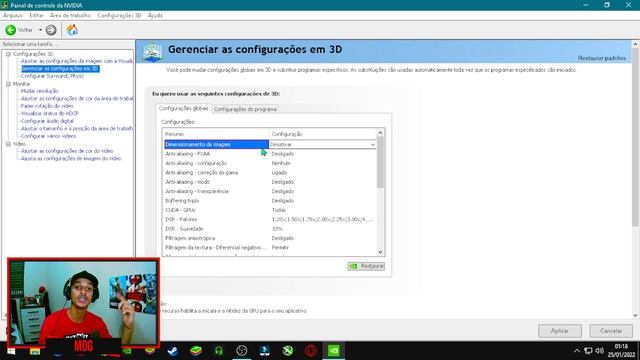The height and width of the screenshot is (360, 640).
Task: Open the red circular app in taskbar
Action: pyautogui.click(x=311, y=351)
